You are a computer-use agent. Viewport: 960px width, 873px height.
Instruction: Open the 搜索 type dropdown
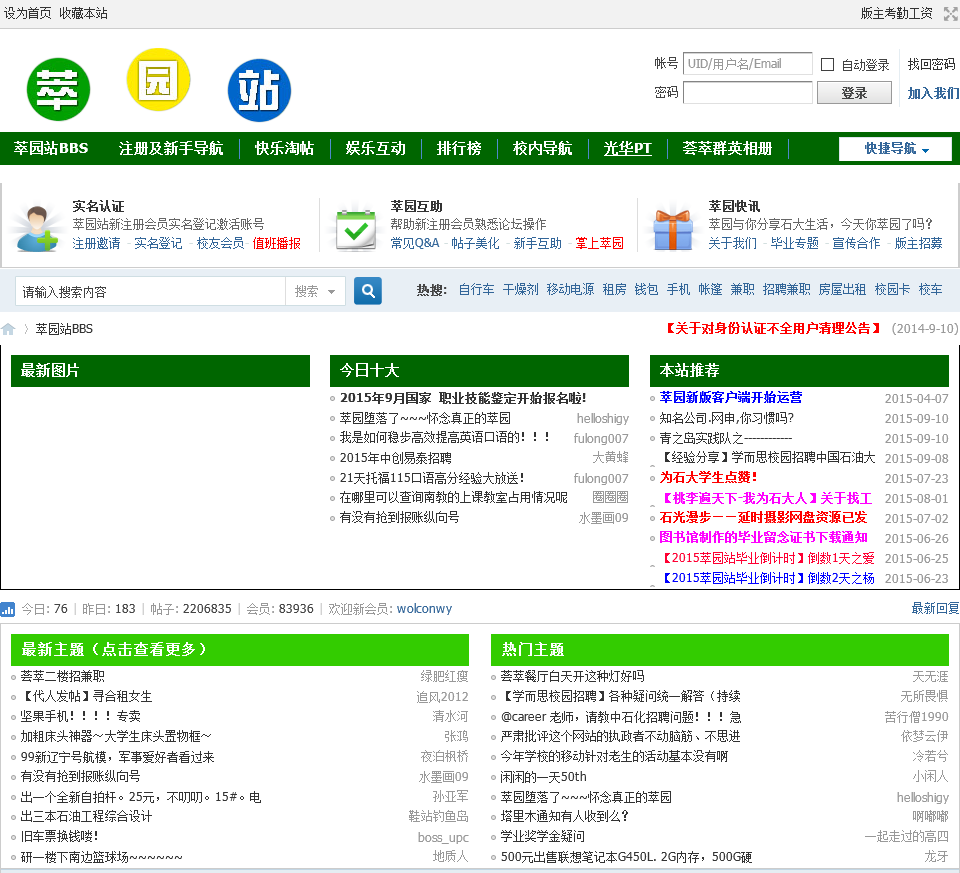315,291
